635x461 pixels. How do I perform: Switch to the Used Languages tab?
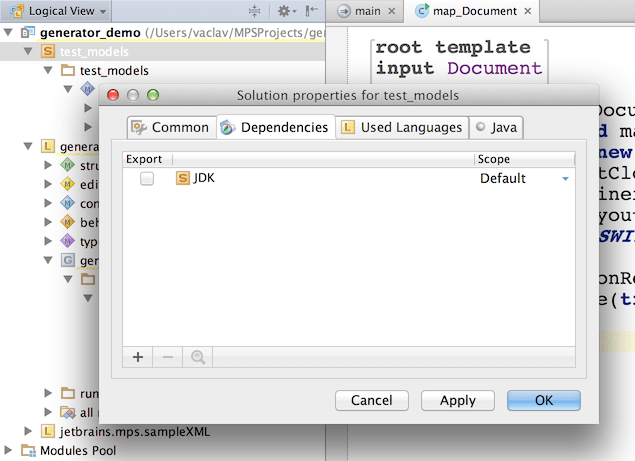pyautogui.click(x=402, y=128)
